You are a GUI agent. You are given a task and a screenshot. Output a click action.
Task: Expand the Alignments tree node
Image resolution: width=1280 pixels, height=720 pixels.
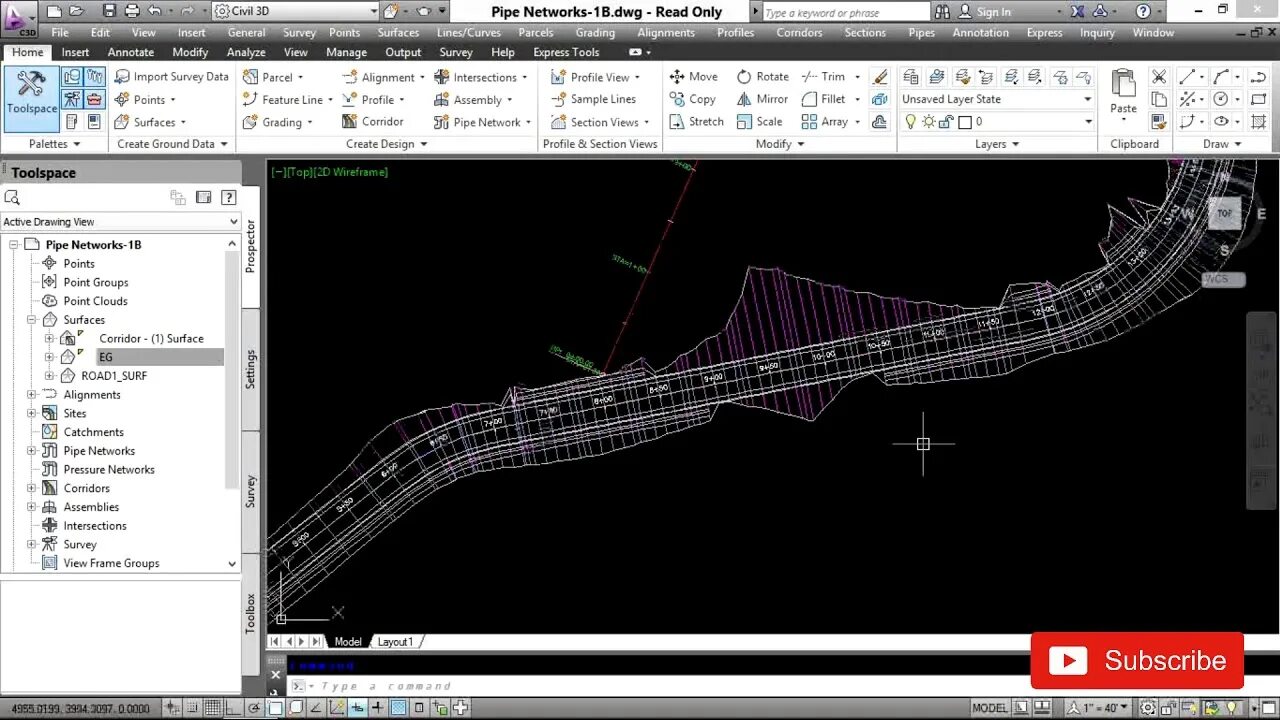(31, 395)
